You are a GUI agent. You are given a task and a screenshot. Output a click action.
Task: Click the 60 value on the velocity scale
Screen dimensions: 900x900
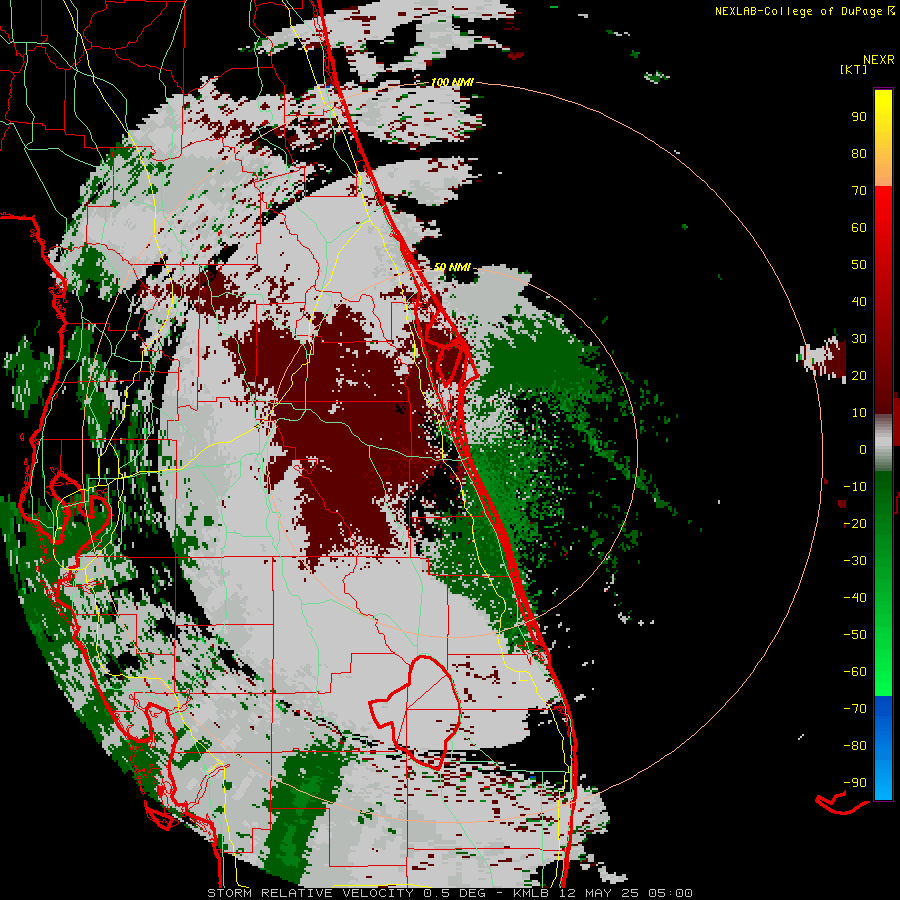click(x=859, y=227)
